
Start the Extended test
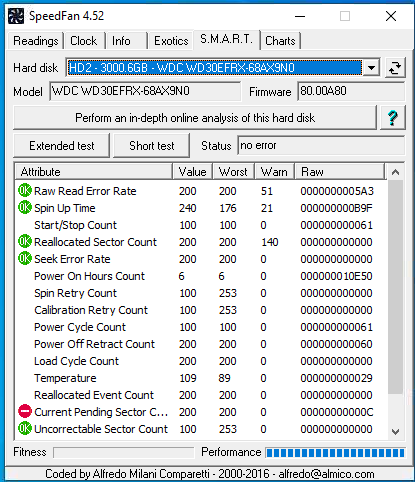(62, 146)
